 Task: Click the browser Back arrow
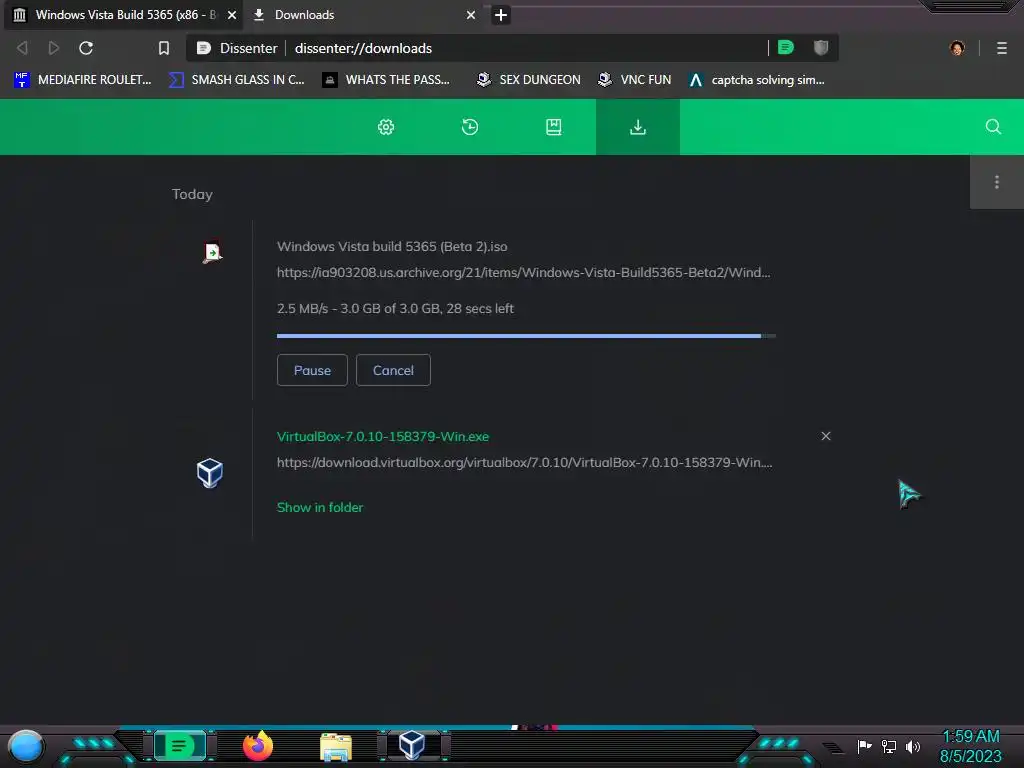tap(22, 48)
